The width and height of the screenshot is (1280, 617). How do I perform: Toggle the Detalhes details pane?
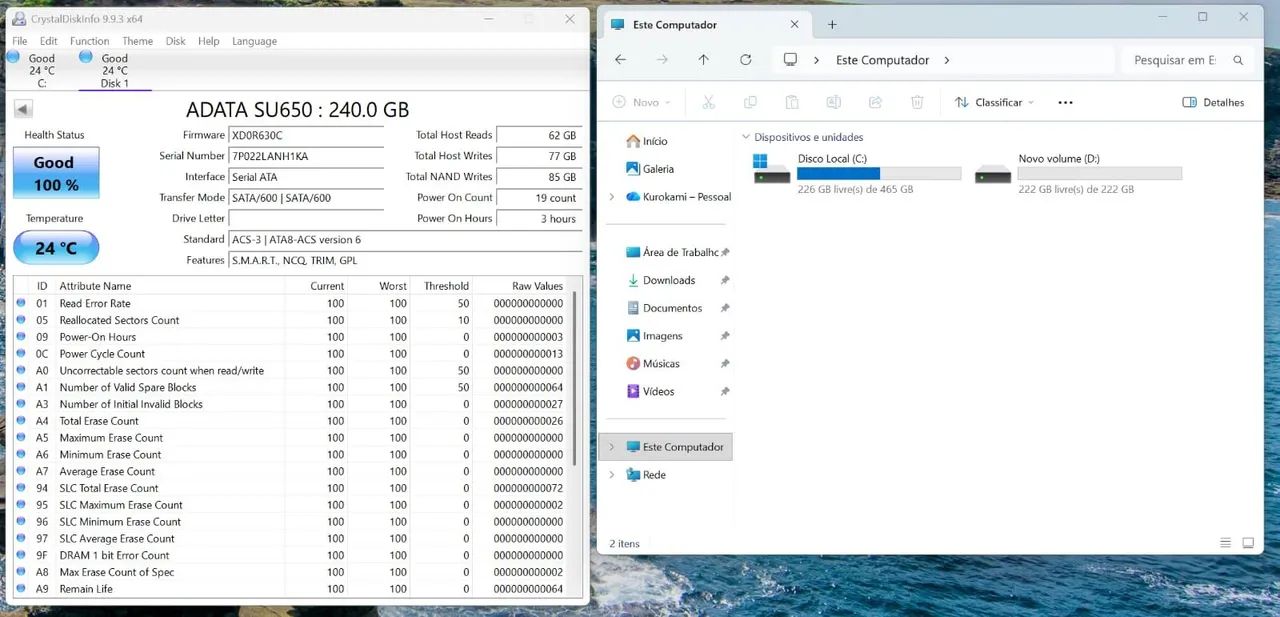[x=1213, y=102]
